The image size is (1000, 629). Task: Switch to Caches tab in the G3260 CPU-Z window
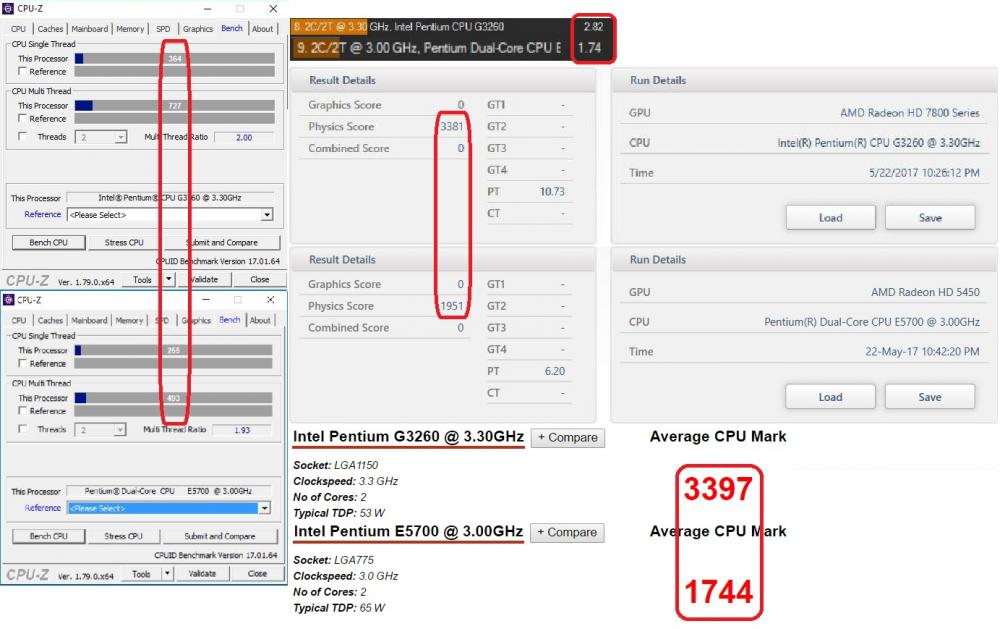50,29
